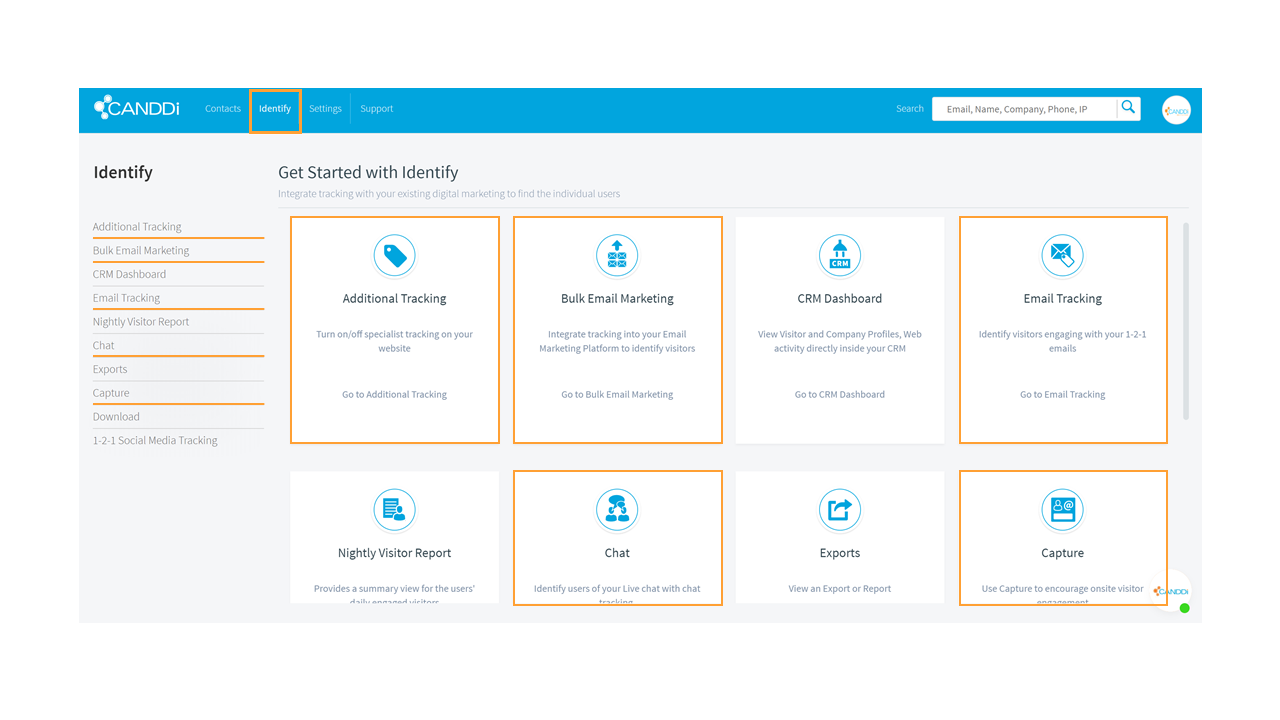Click 'View an Export or Report' text

[x=840, y=589]
